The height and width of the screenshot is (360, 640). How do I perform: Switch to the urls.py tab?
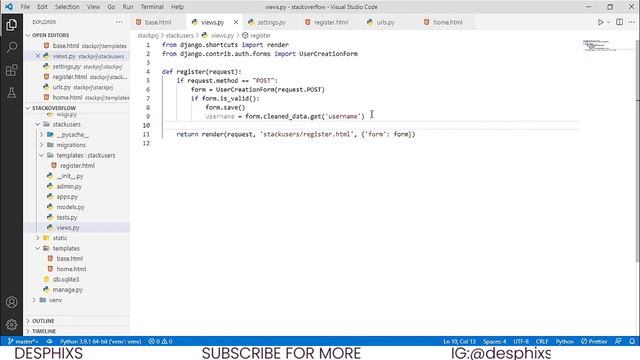point(385,22)
